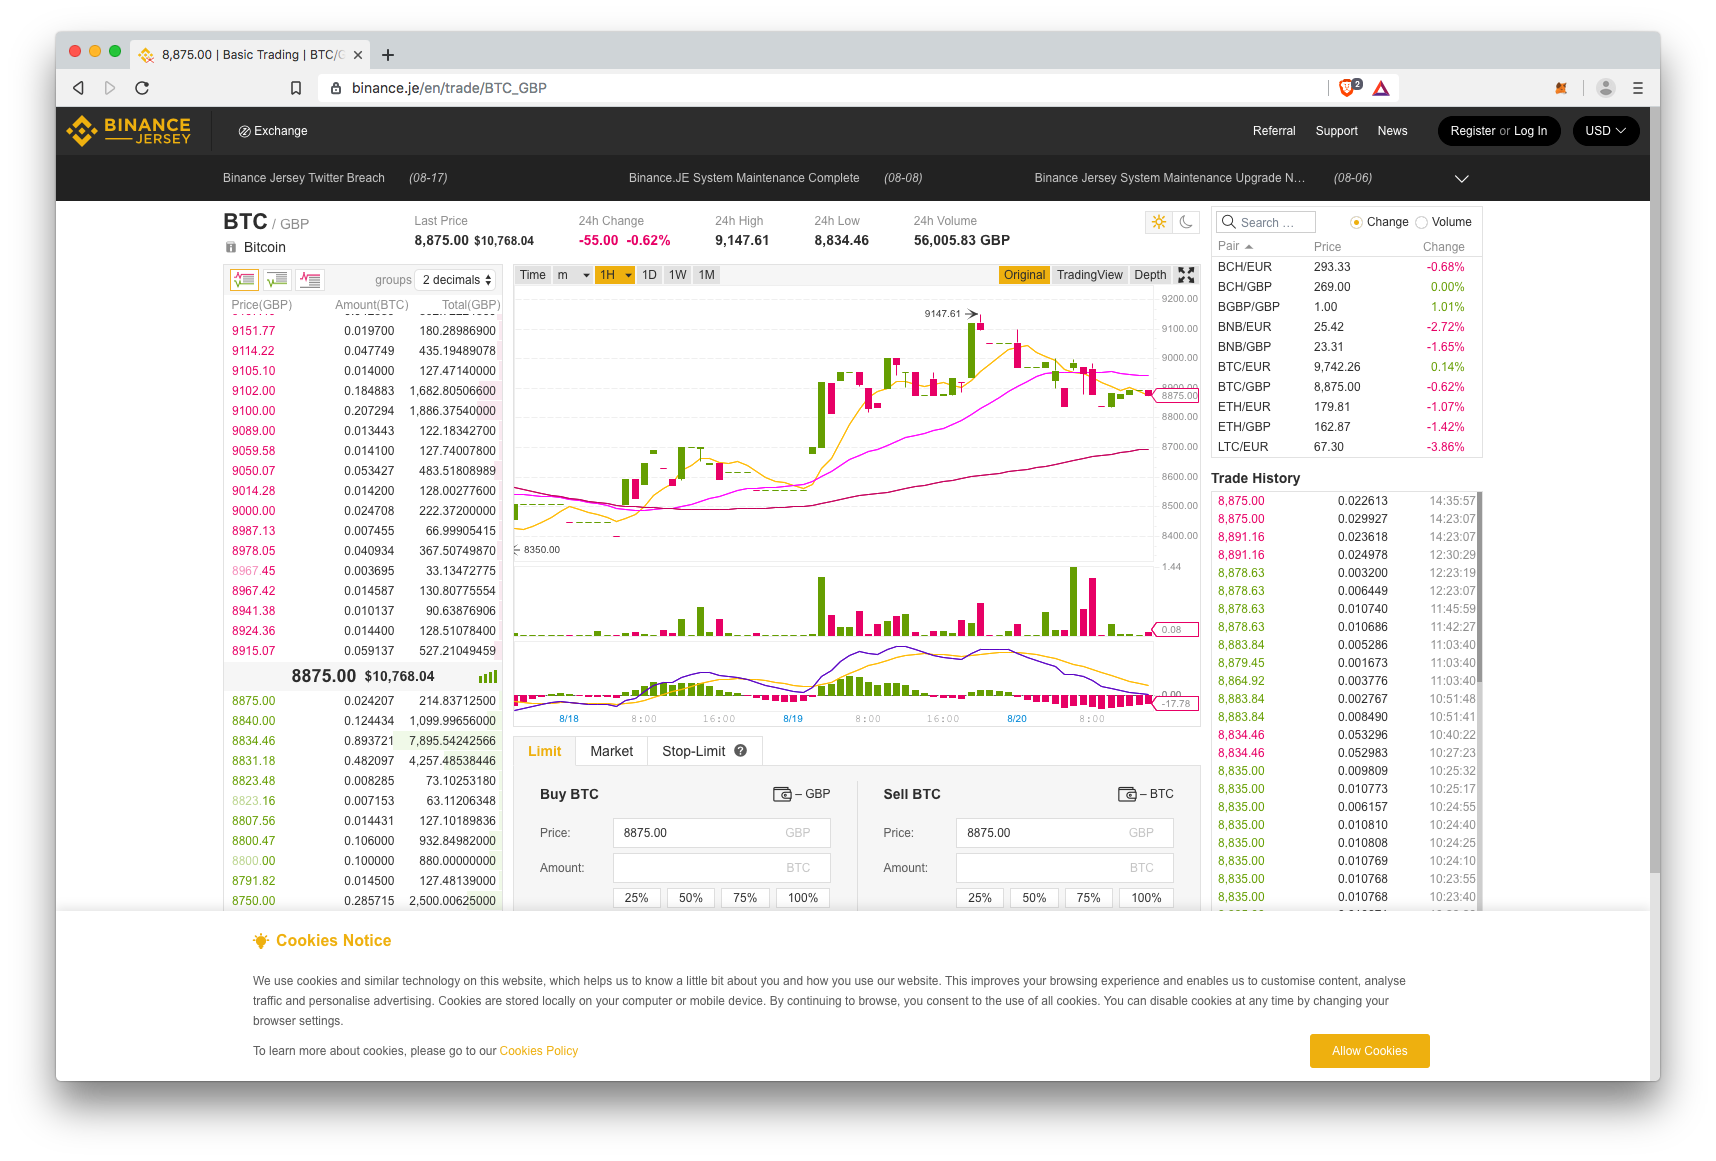The width and height of the screenshot is (1716, 1161).
Task: Open Brave Shields icon in address bar
Action: pos(1349,88)
